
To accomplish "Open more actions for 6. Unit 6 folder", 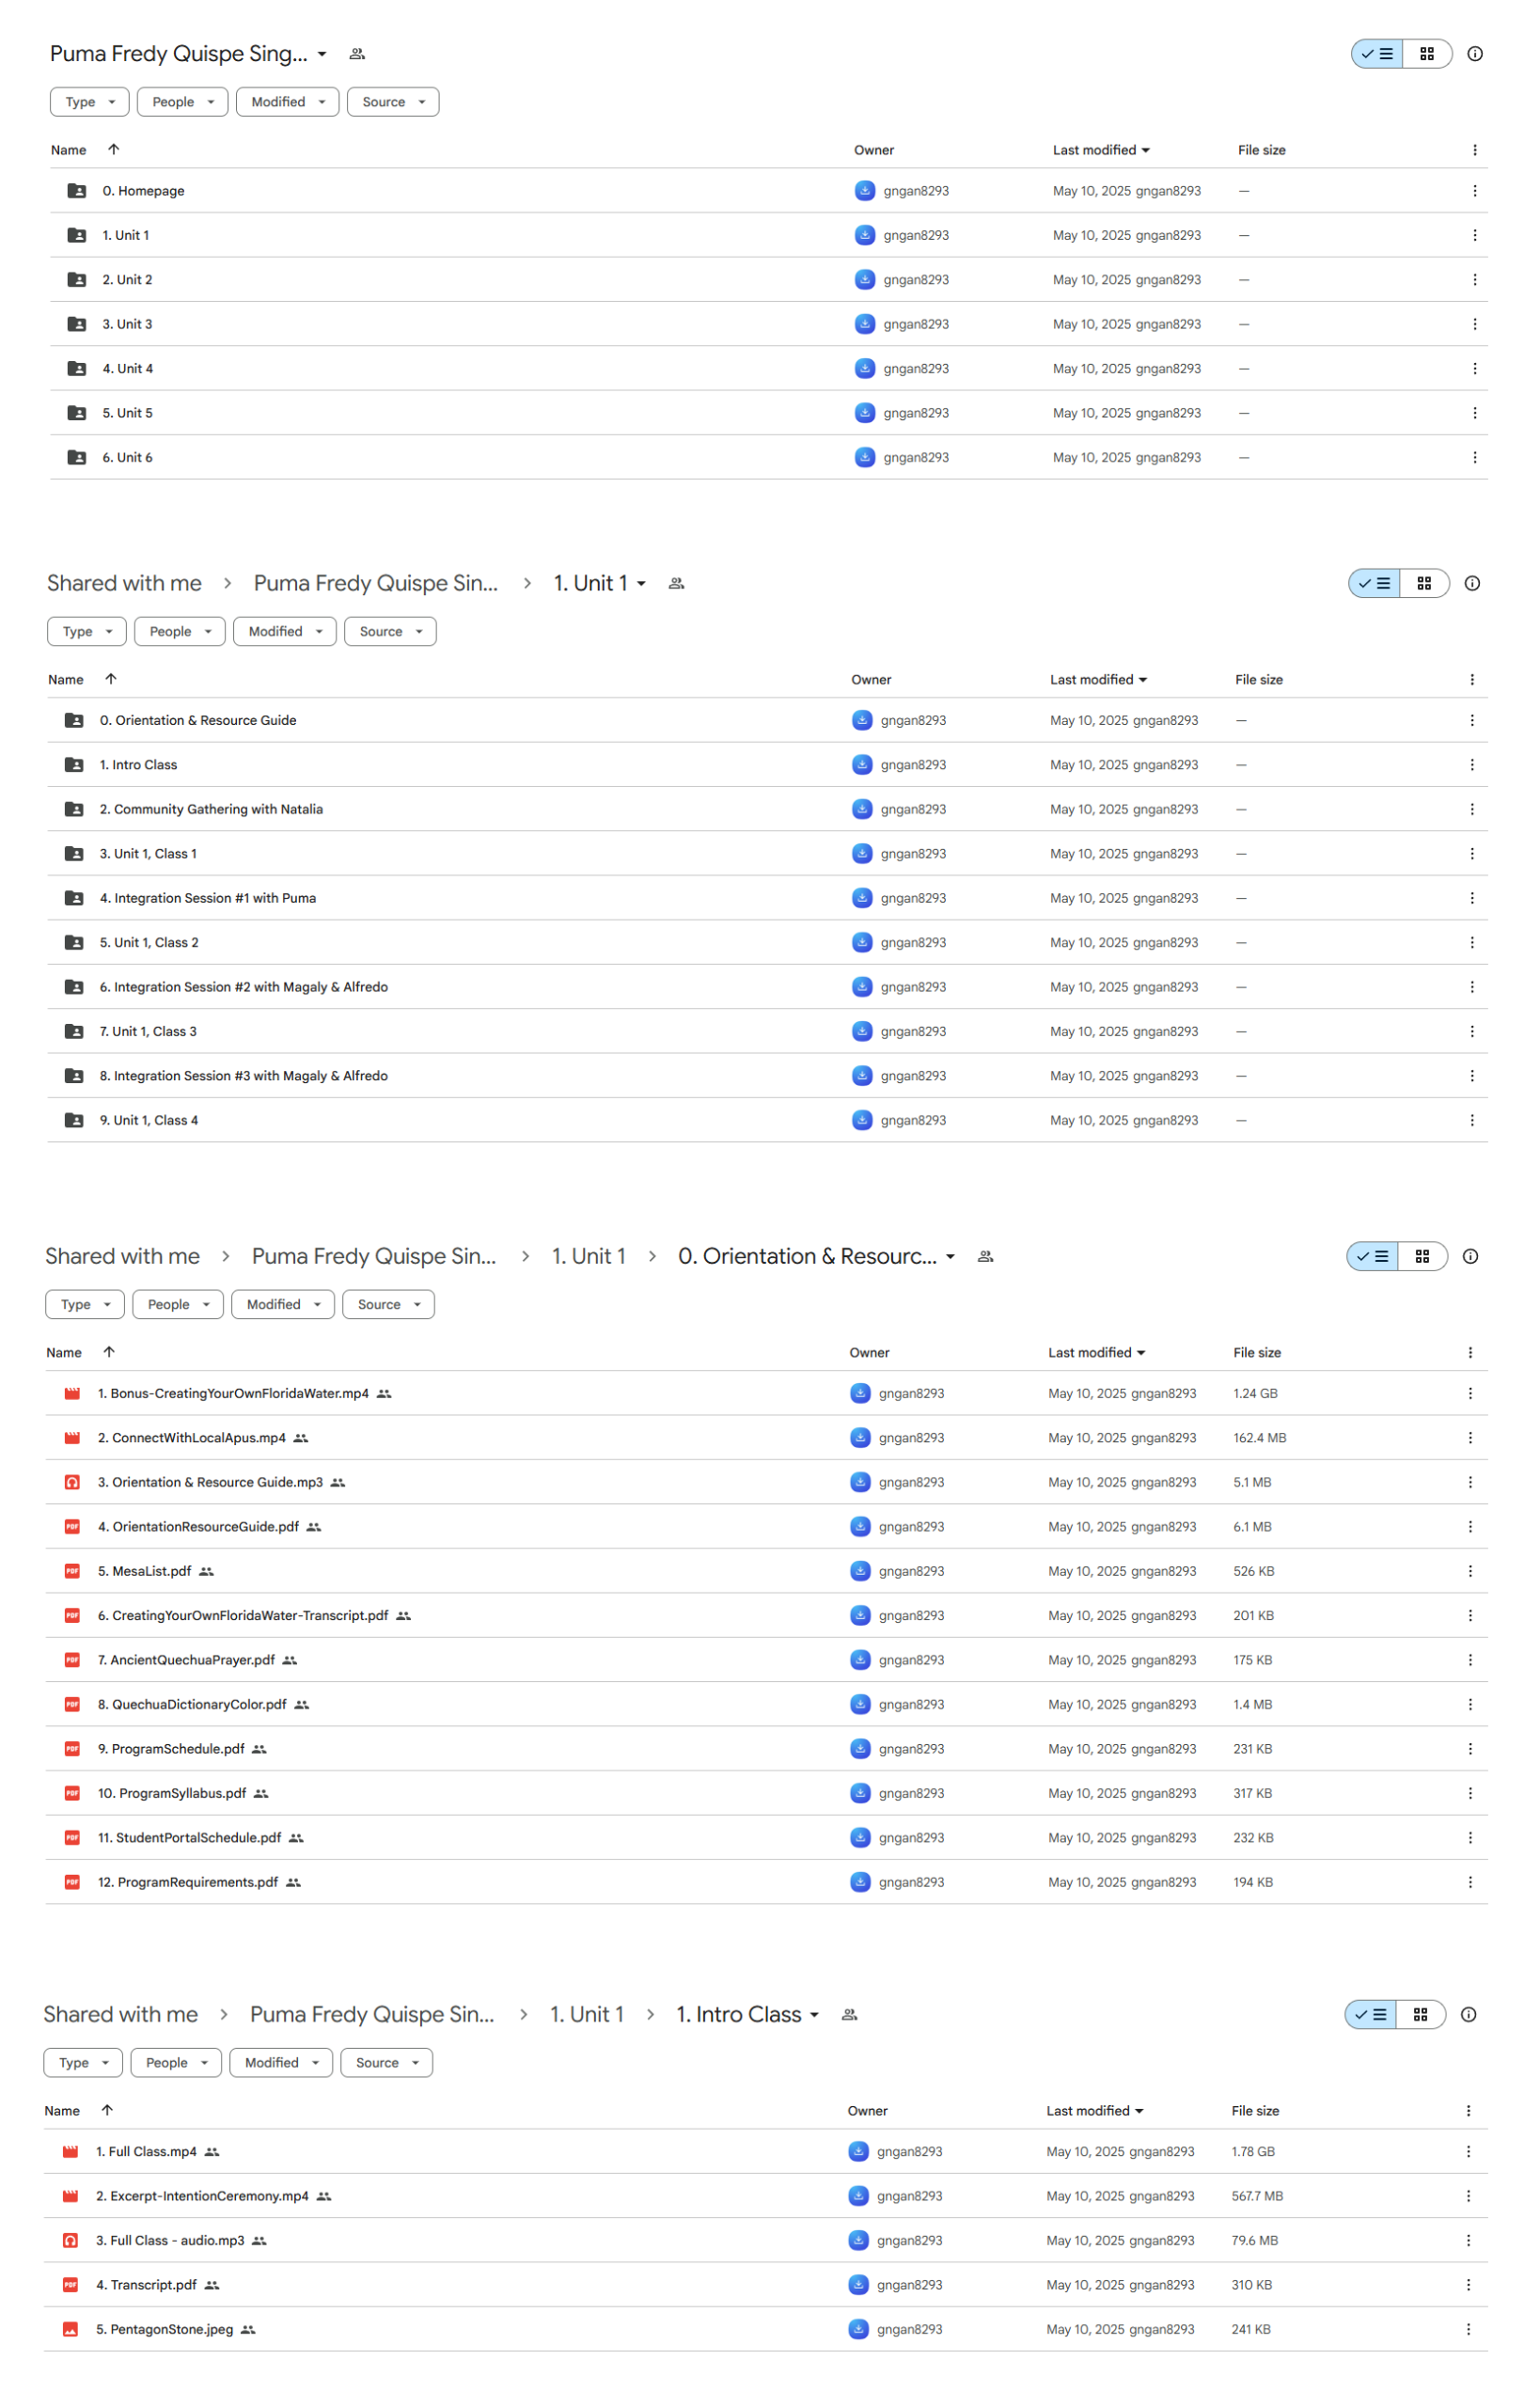I will coord(1474,457).
